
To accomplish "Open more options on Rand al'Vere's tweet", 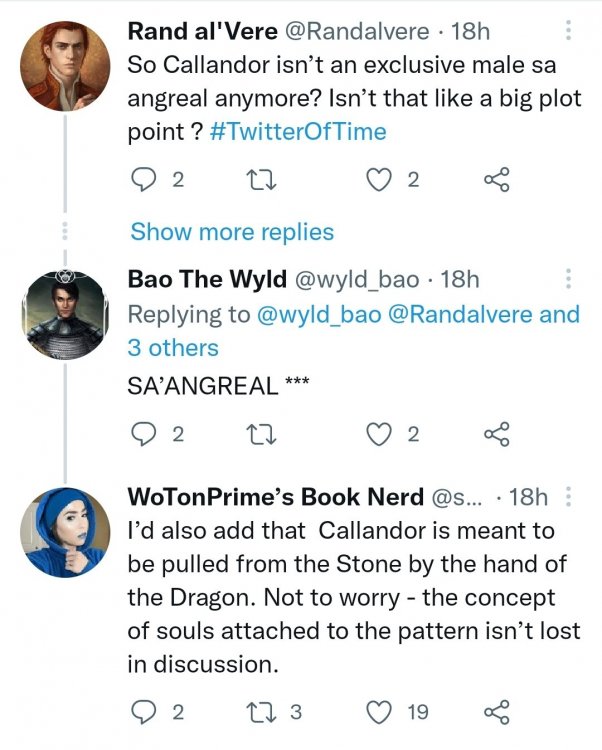I will tap(569, 31).
